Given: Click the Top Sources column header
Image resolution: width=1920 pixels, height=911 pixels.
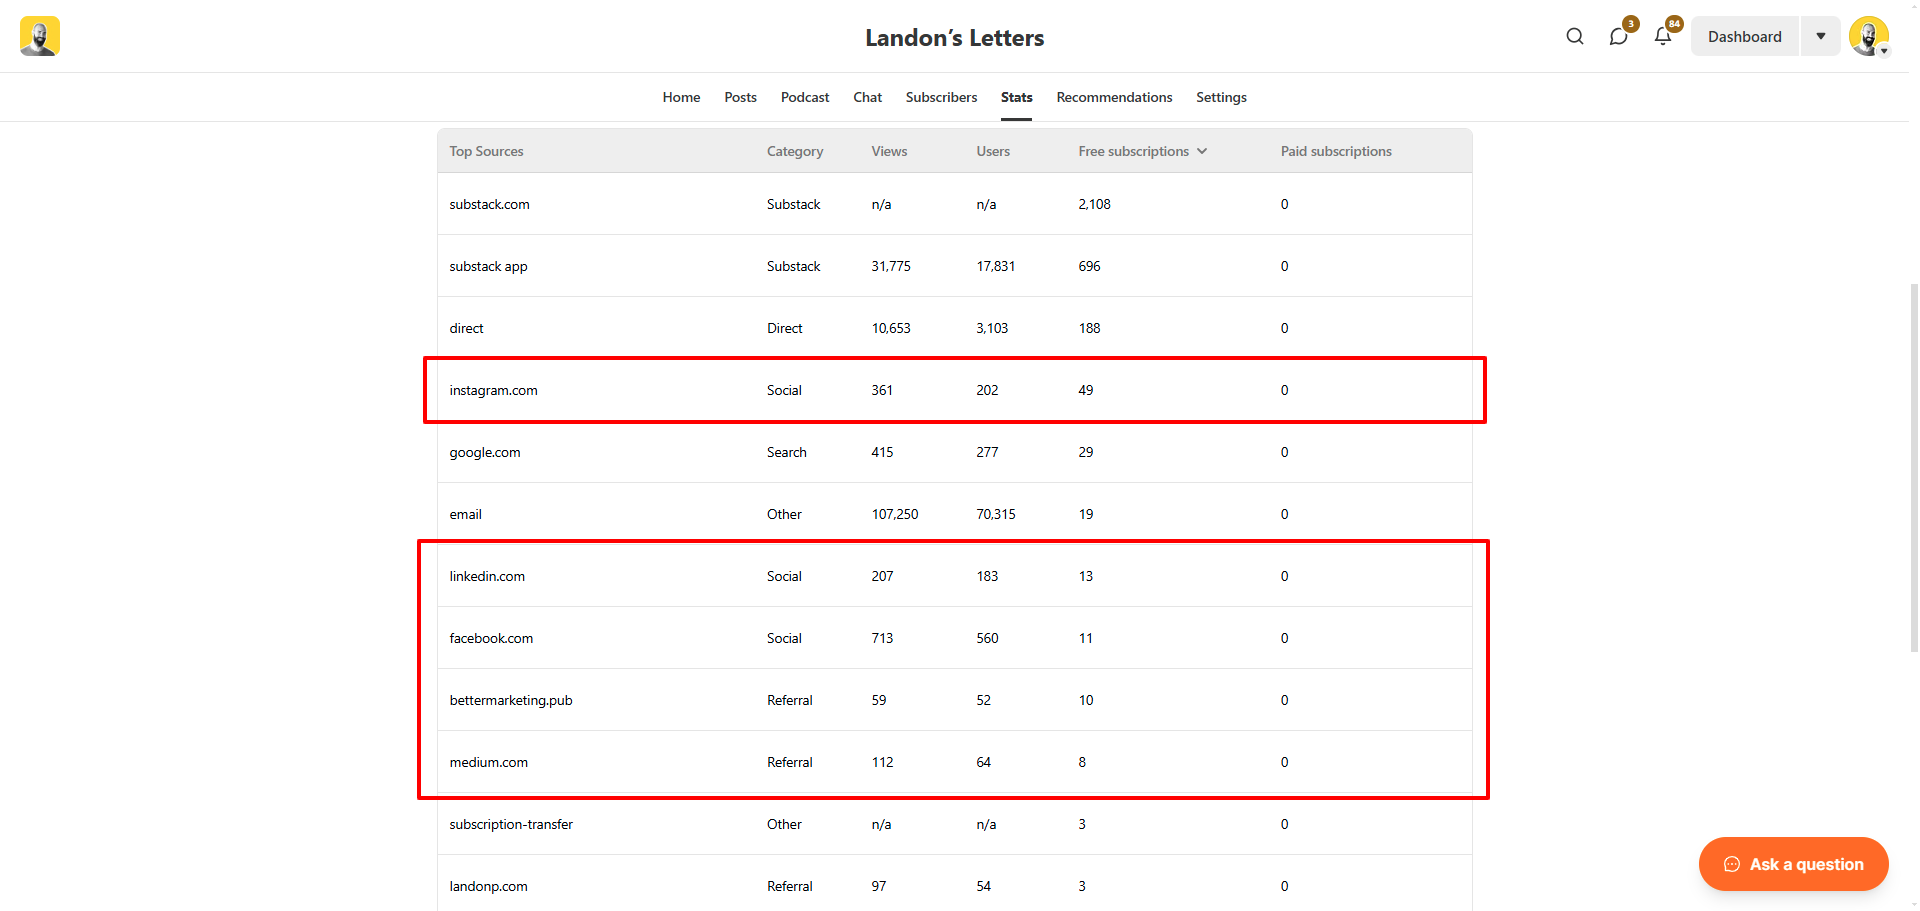Looking at the screenshot, I should (x=486, y=151).
